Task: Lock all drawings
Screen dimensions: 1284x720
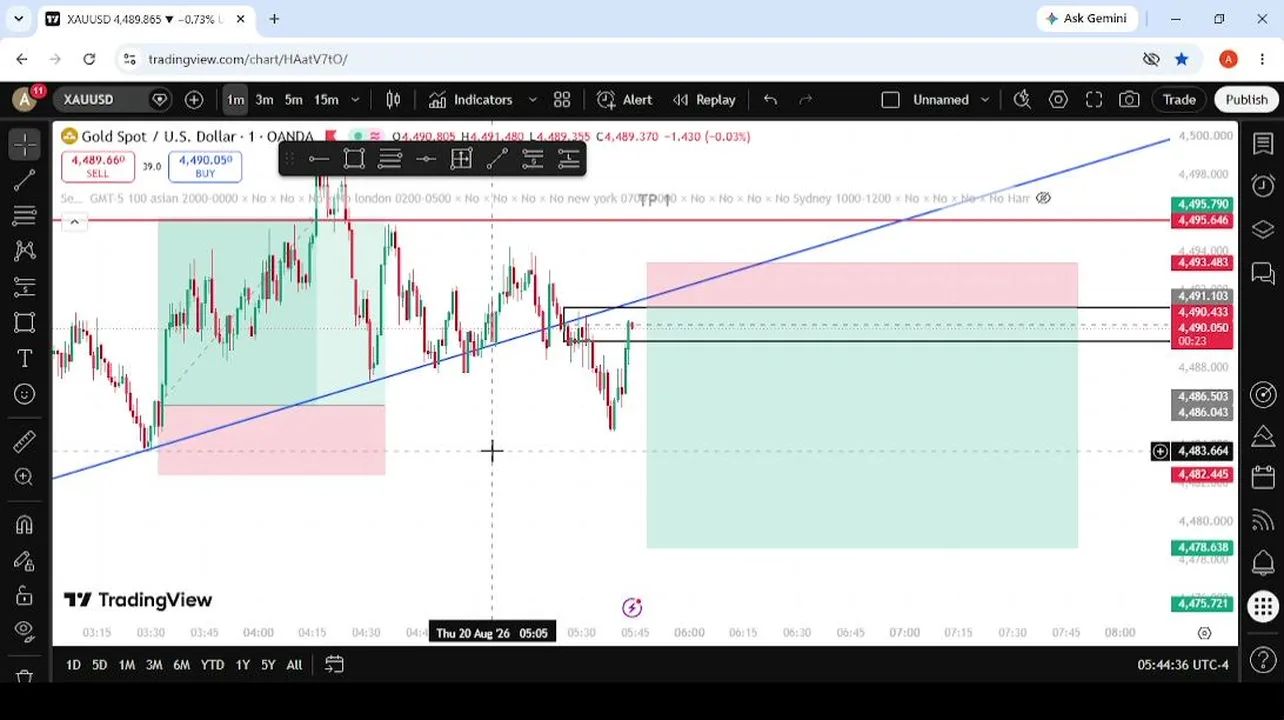Action: pyautogui.click(x=25, y=596)
